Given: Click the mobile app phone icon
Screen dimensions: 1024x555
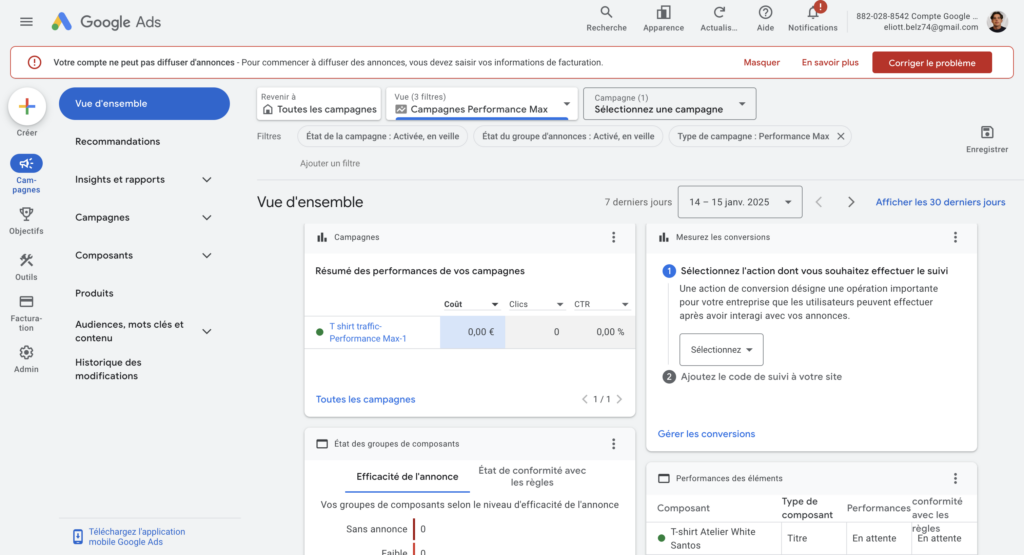Looking at the screenshot, I should pos(78,537).
